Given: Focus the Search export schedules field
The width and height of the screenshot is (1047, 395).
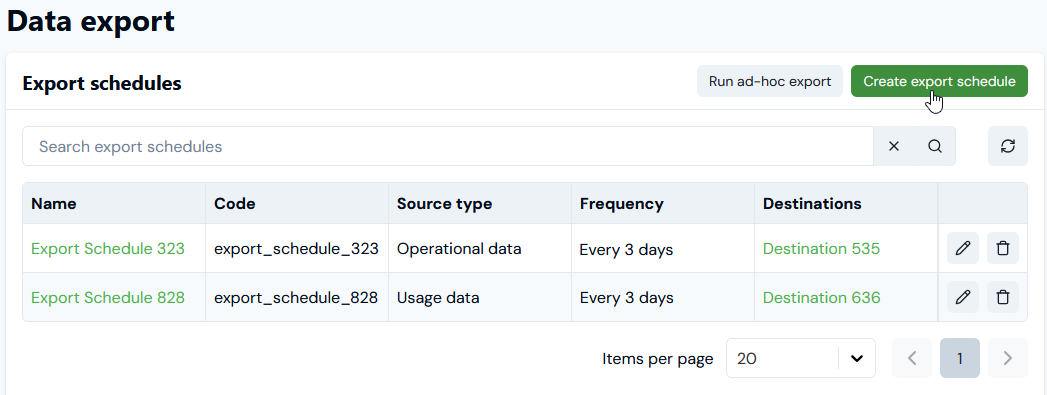Looking at the screenshot, I should coord(448,146).
